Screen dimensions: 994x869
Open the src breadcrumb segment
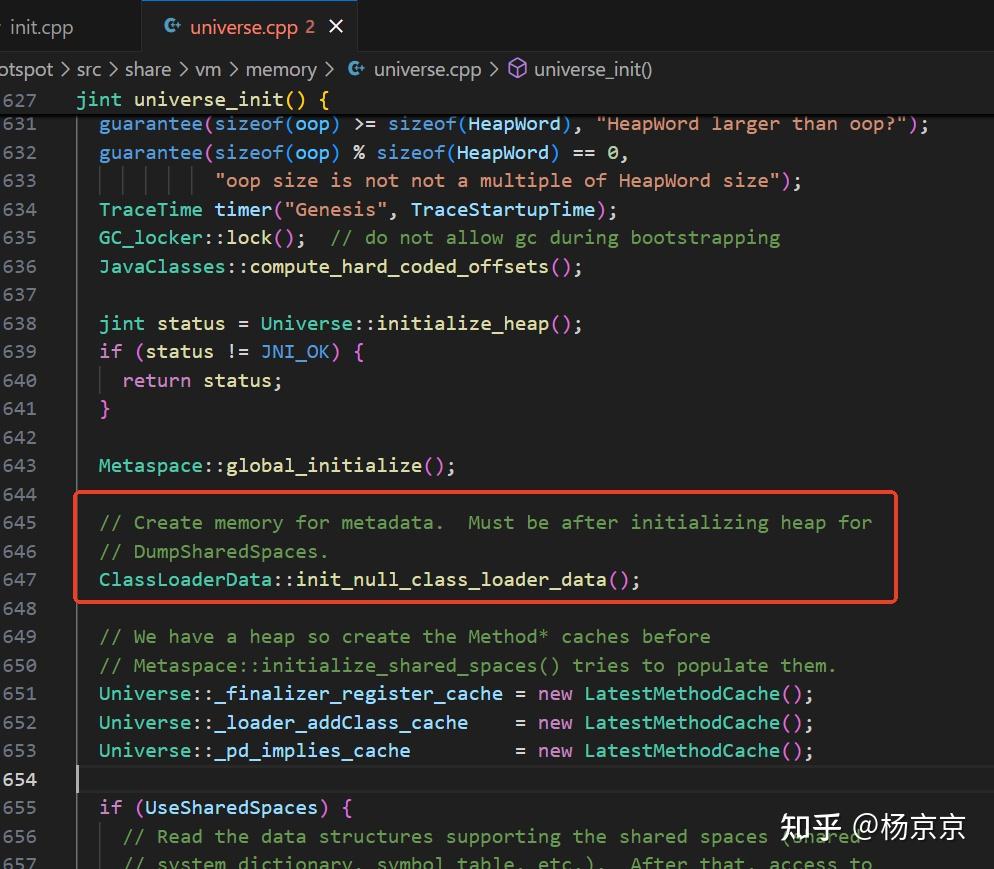(x=89, y=69)
